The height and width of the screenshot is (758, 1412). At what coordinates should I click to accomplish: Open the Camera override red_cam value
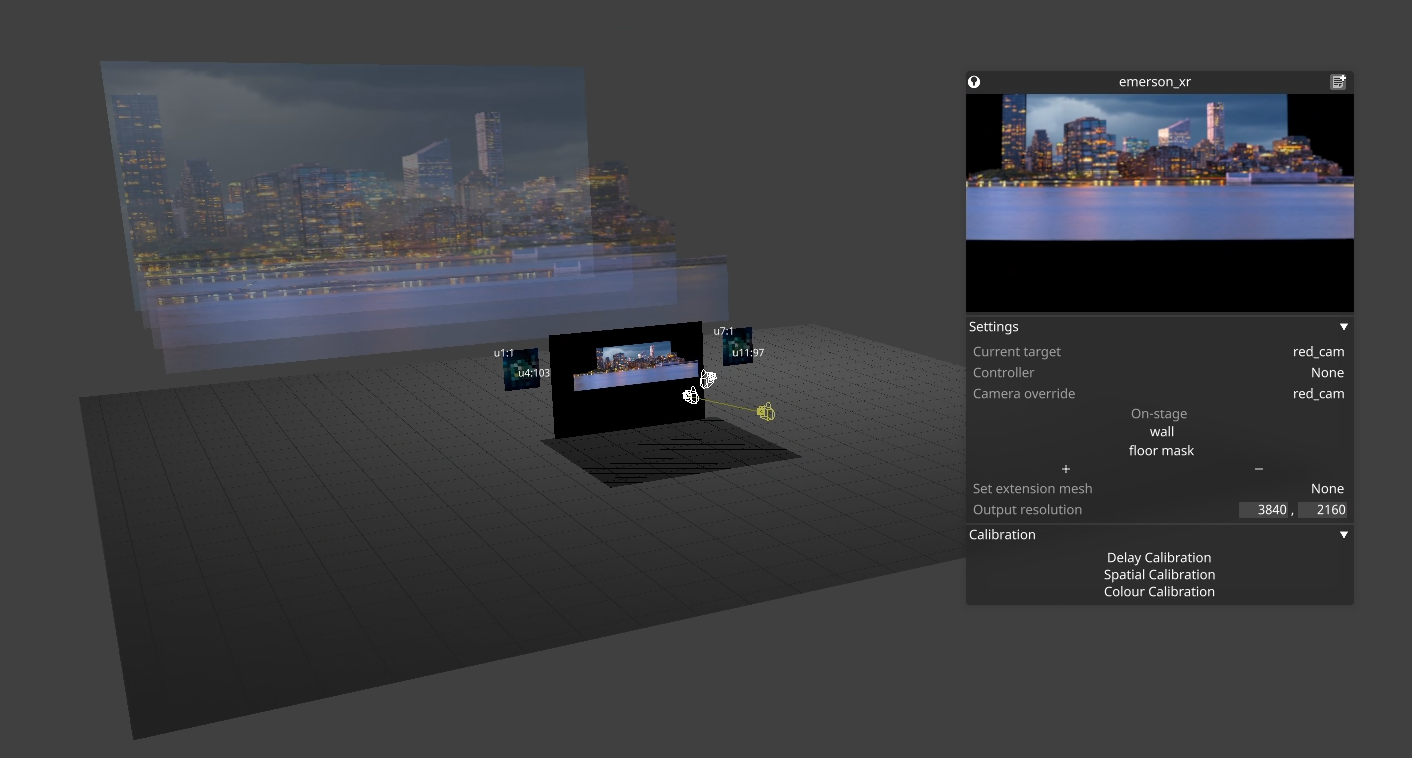[x=1318, y=394]
